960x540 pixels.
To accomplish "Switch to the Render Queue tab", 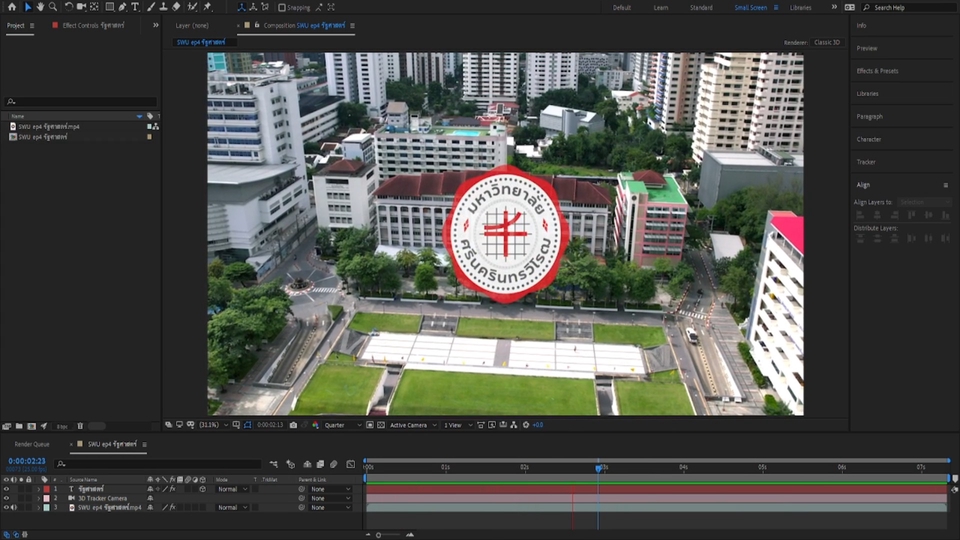I will pos(32,444).
